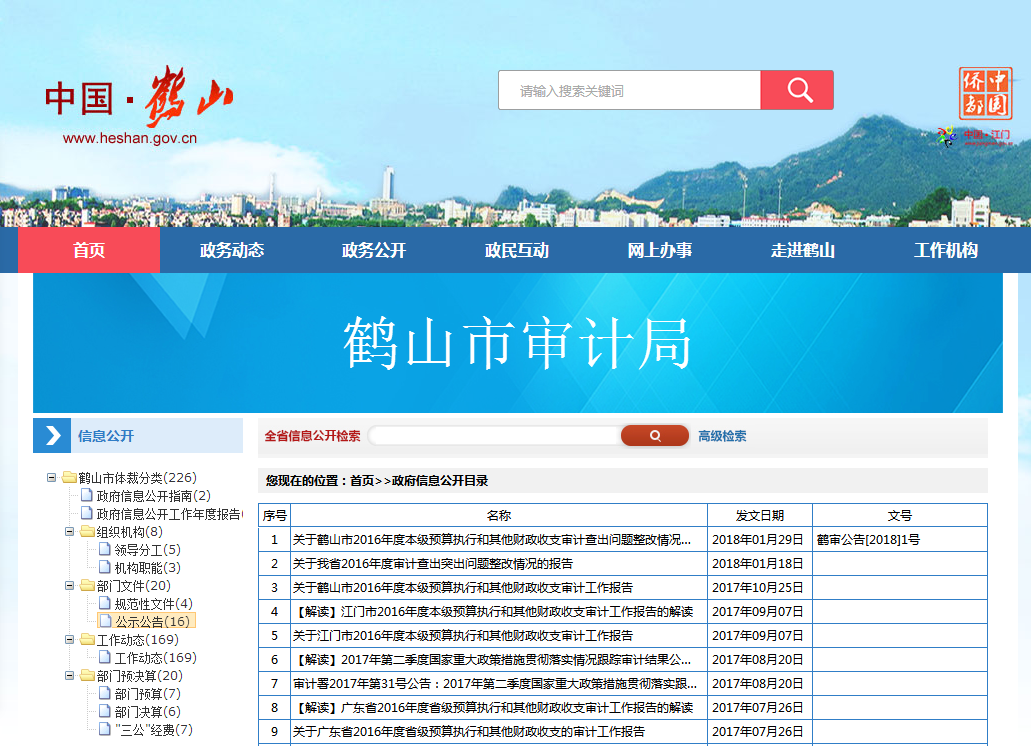Click the folder icon of 组织机构
The width and height of the screenshot is (1031, 746).
pyautogui.click(x=87, y=532)
